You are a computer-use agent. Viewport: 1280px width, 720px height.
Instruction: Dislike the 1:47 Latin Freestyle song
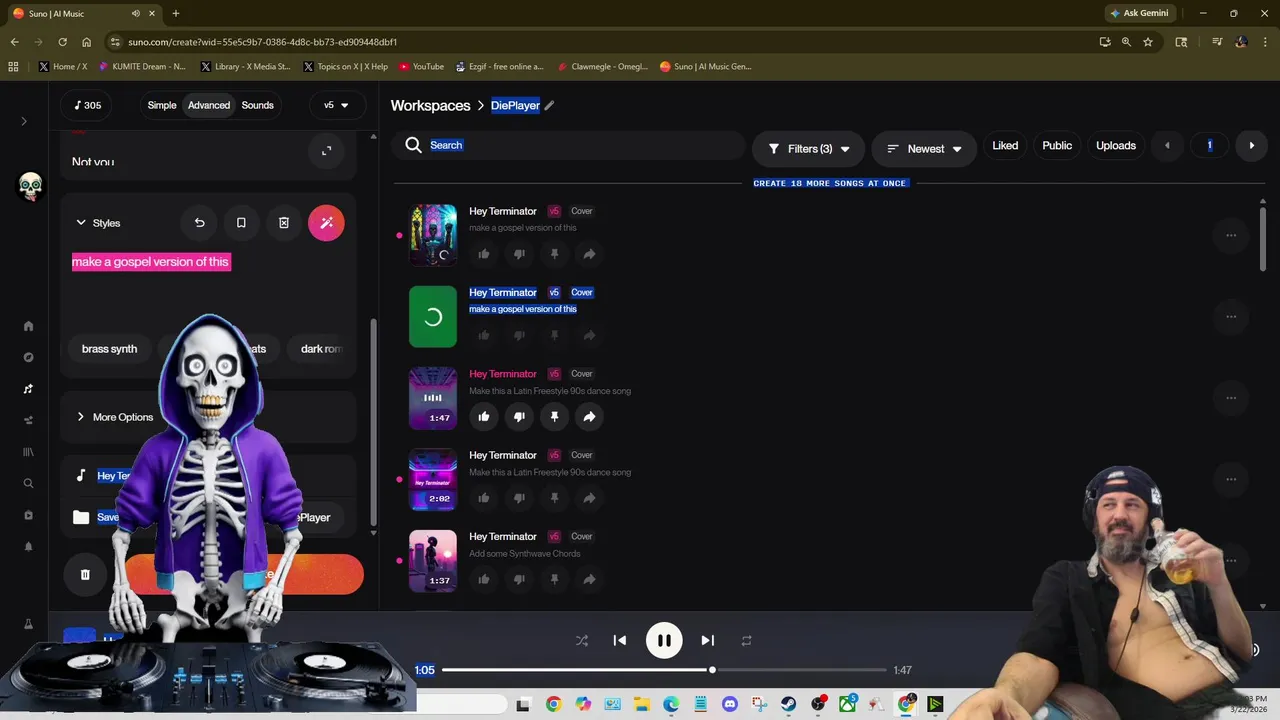(519, 417)
